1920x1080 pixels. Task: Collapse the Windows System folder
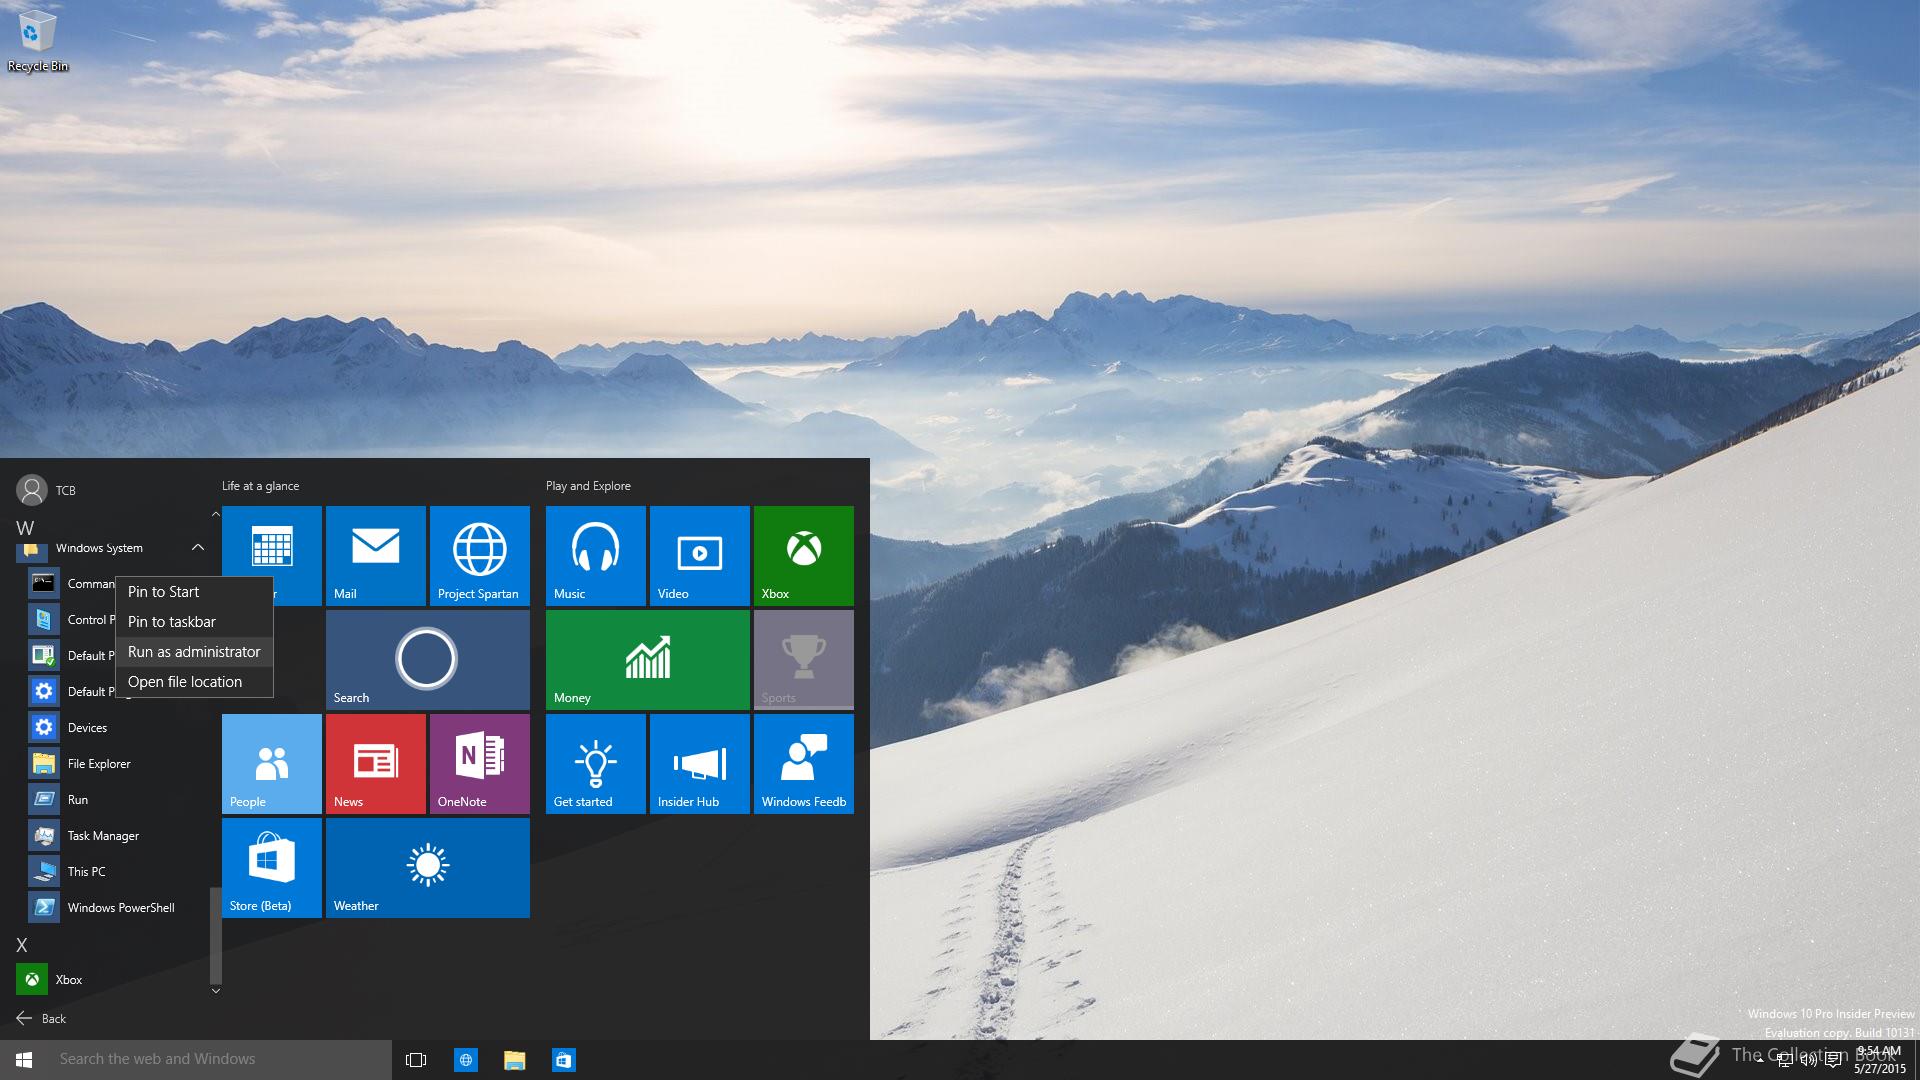click(198, 548)
